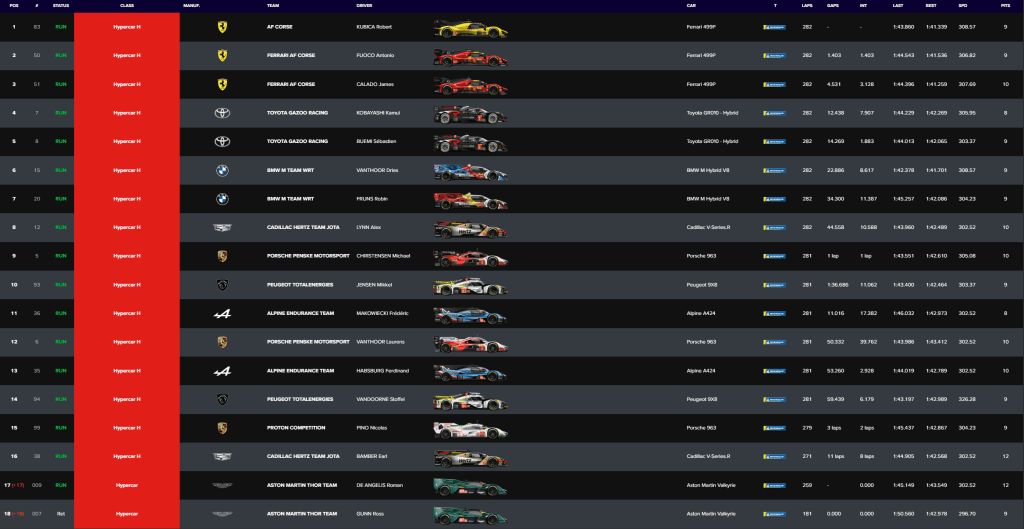Click the Michelin tyre badge in Kubica's row
This screenshot has width=1024, height=529.
coord(775,27)
